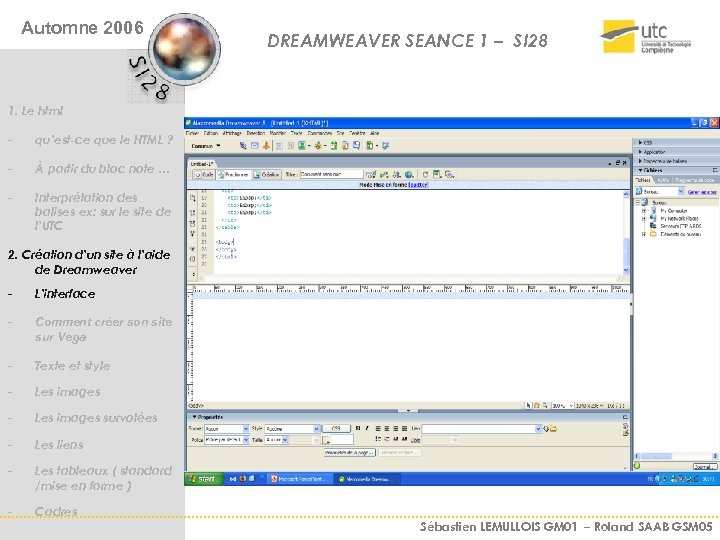Click the Refresh design view icon
Image resolution: width=720 pixels, height=540 pixels.
(x=425, y=174)
